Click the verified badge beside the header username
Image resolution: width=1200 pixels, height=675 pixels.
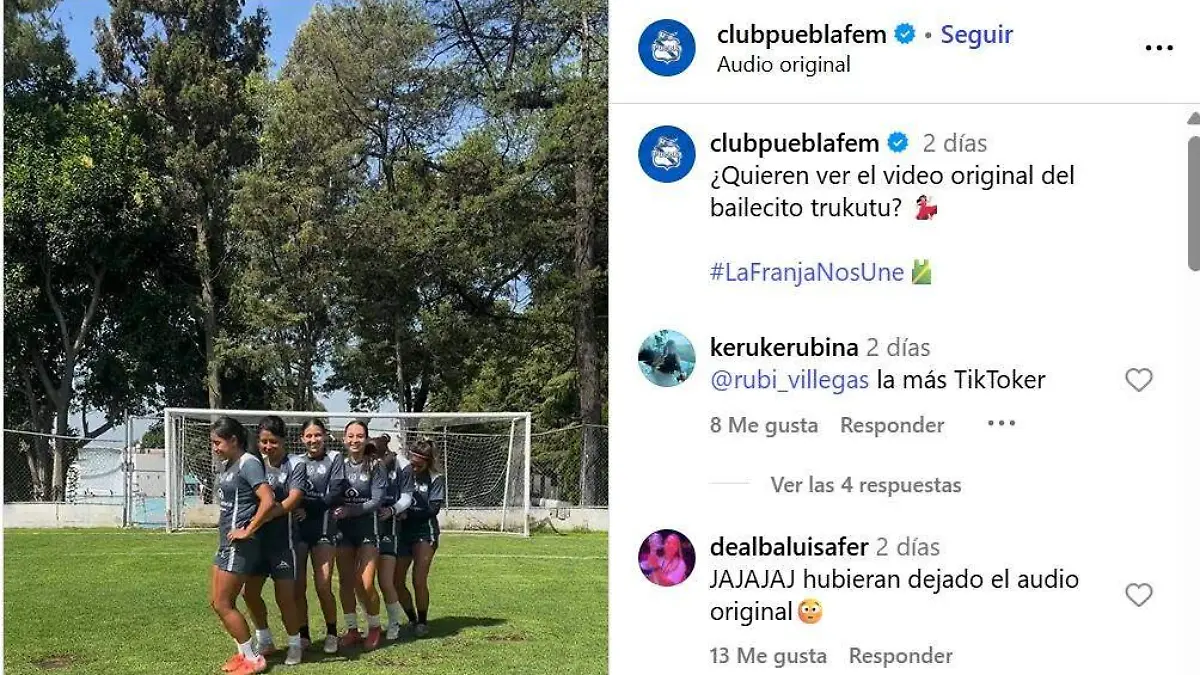pyautogui.click(x=905, y=34)
